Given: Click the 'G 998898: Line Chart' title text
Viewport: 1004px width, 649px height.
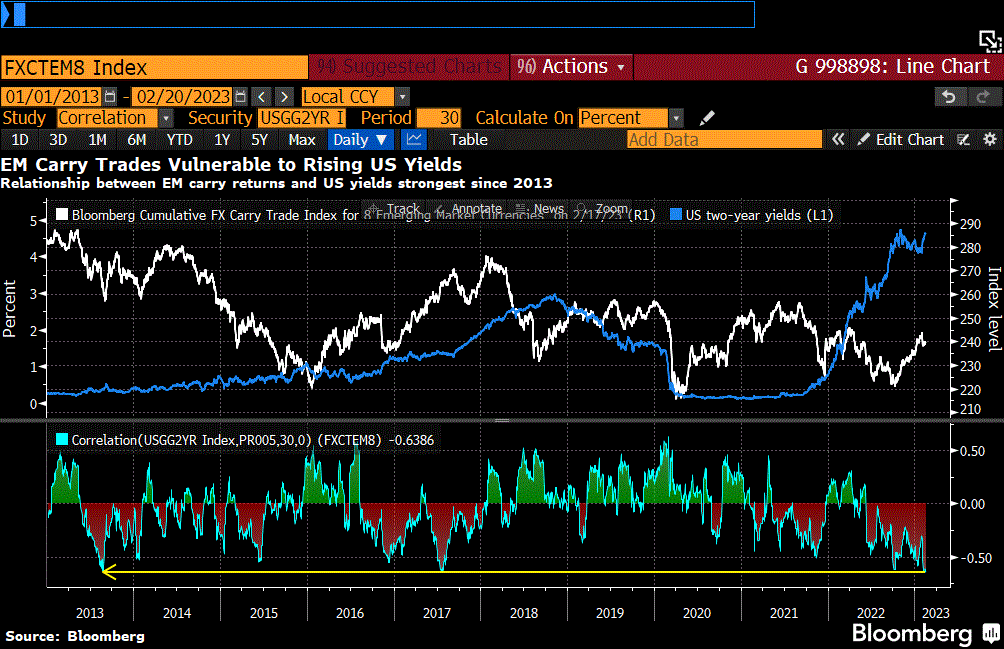Looking at the screenshot, I should [x=893, y=67].
